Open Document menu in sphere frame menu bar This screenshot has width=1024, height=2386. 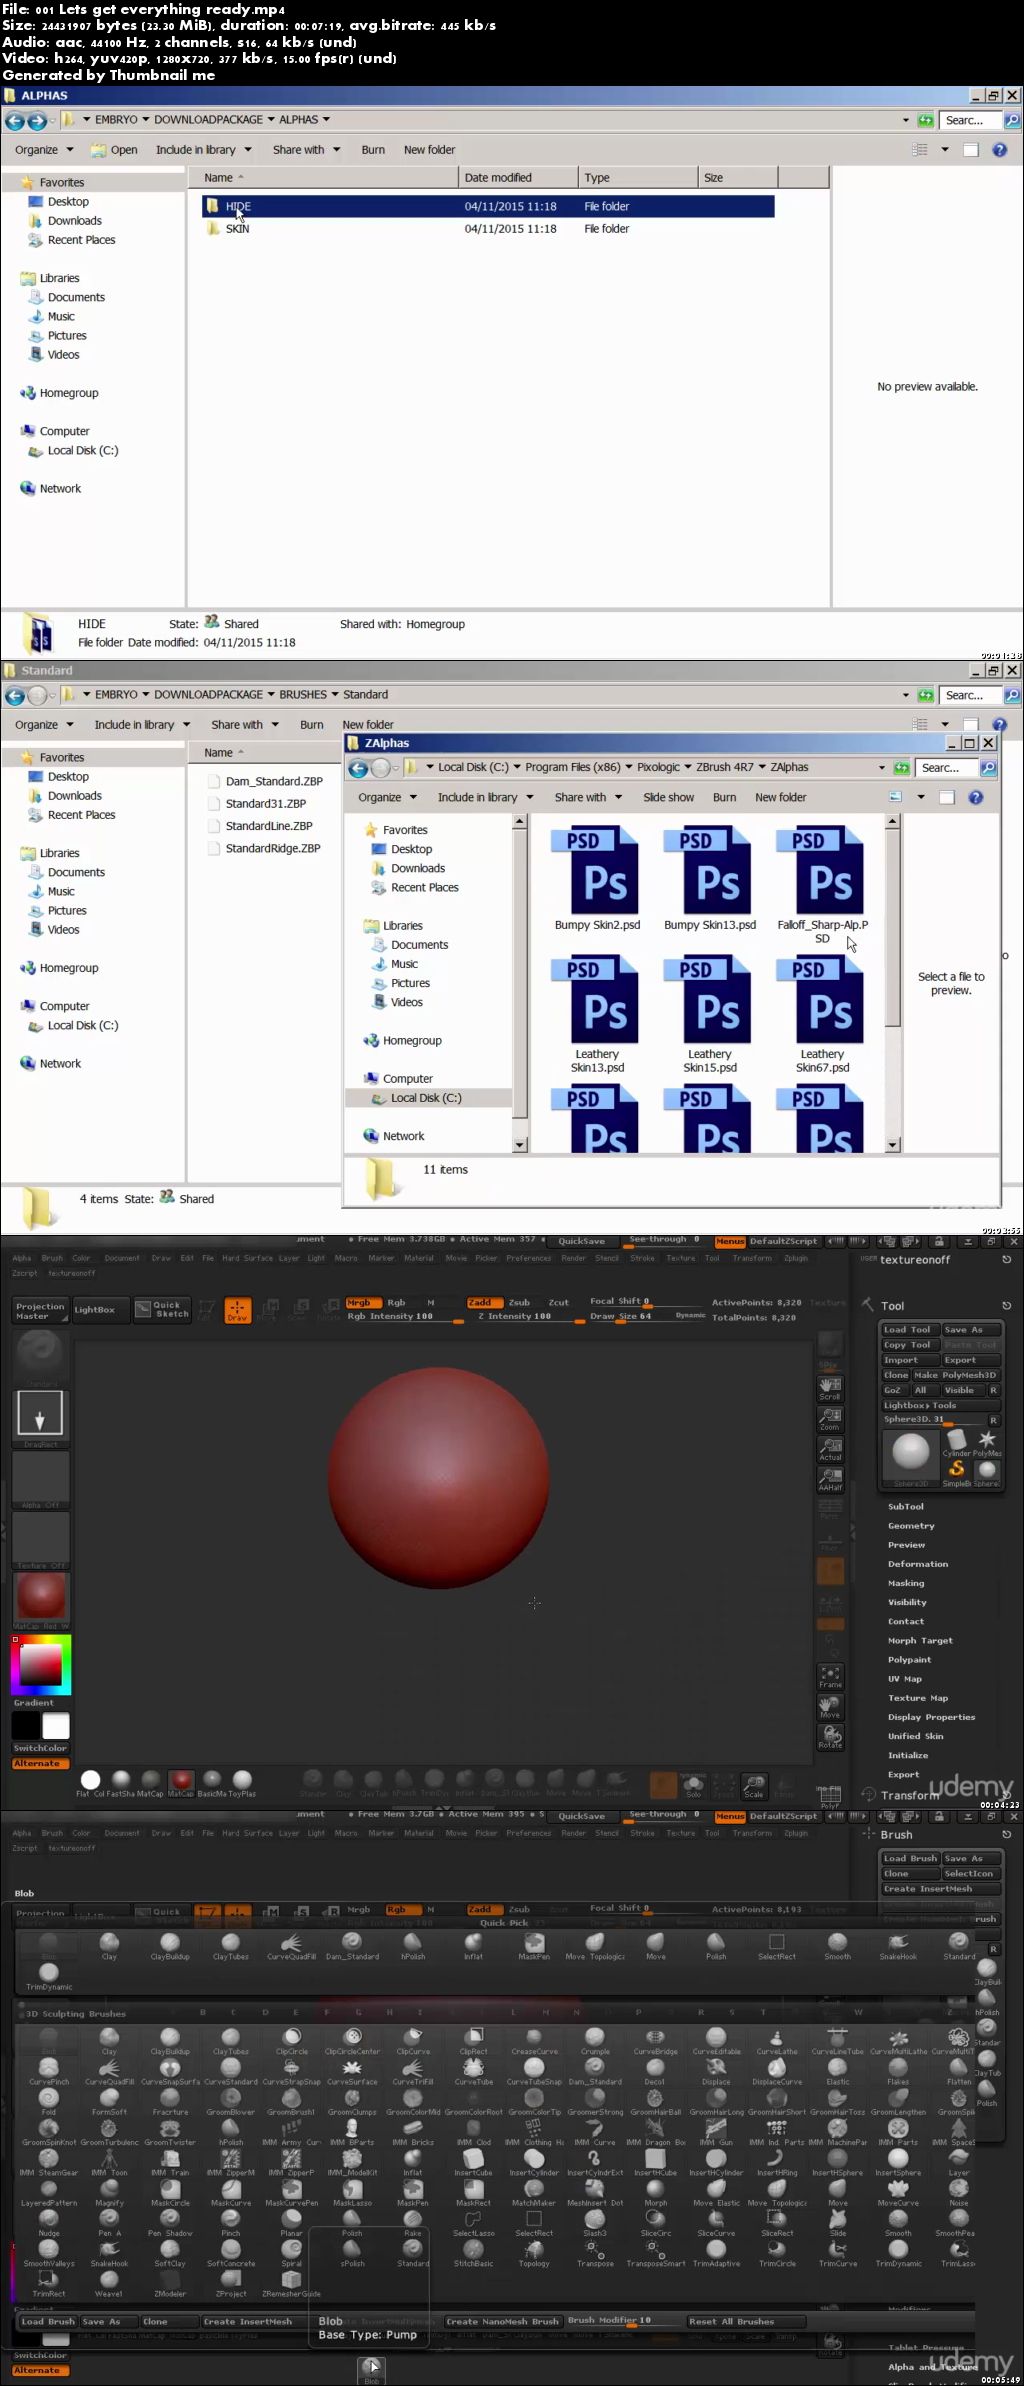pyautogui.click(x=122, y=1258)
